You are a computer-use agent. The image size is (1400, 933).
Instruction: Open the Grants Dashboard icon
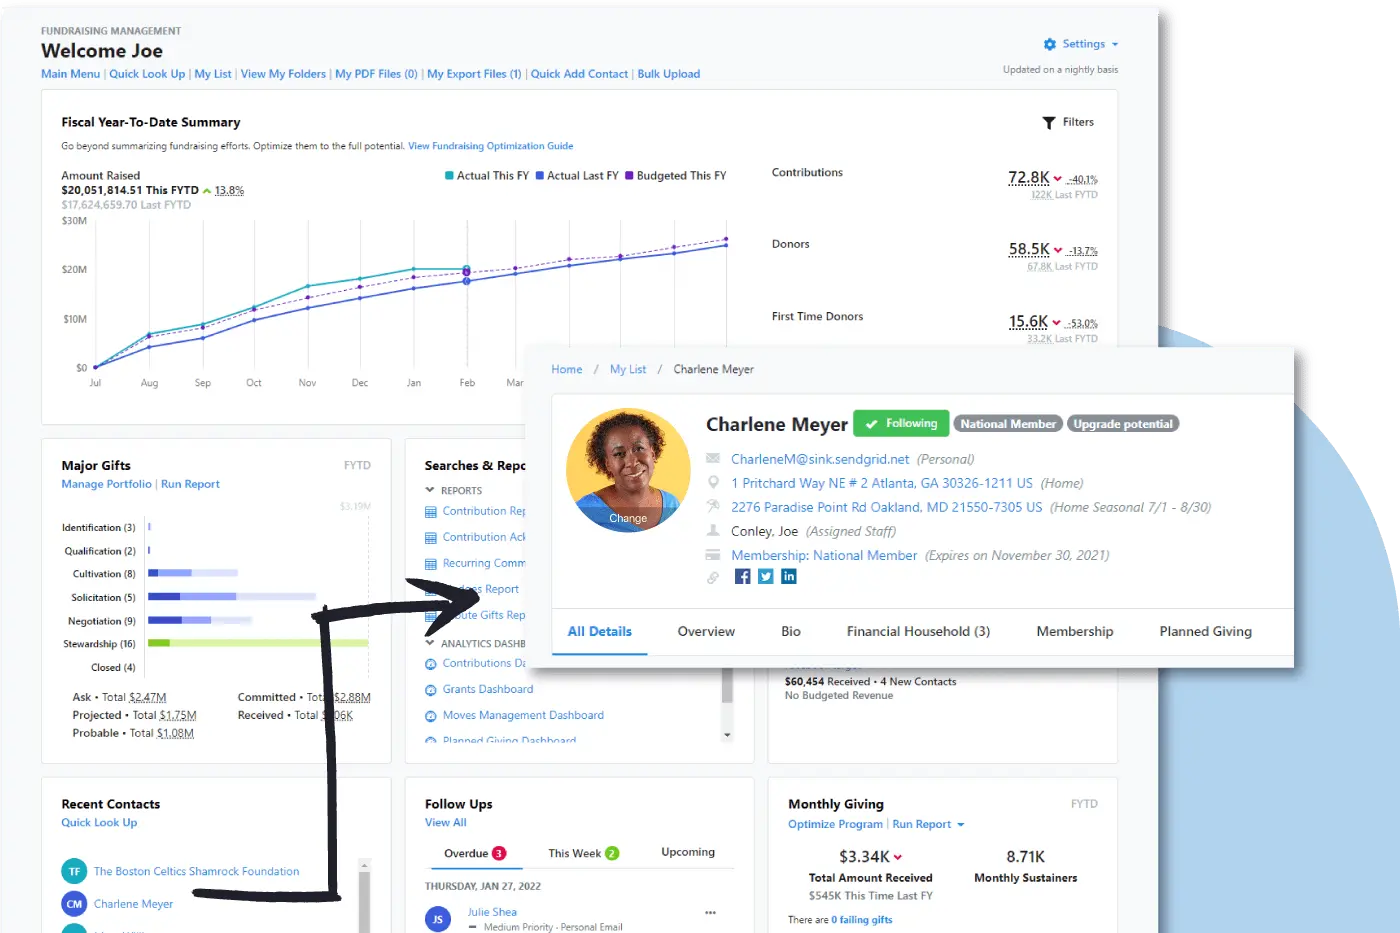tap(431, 690)
